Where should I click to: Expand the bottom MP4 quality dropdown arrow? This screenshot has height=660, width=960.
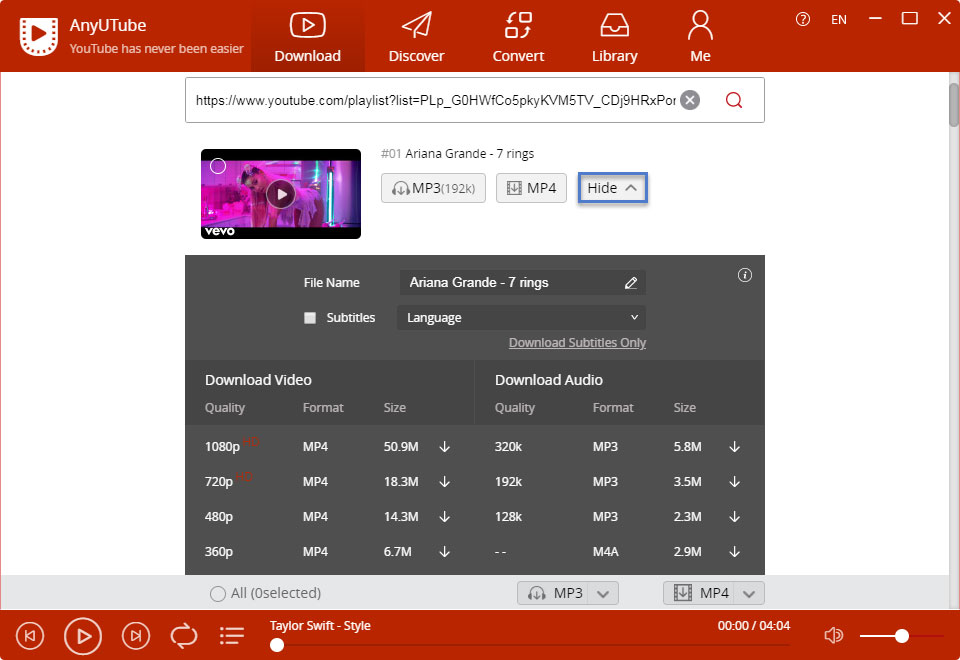[x=749, y=593]
